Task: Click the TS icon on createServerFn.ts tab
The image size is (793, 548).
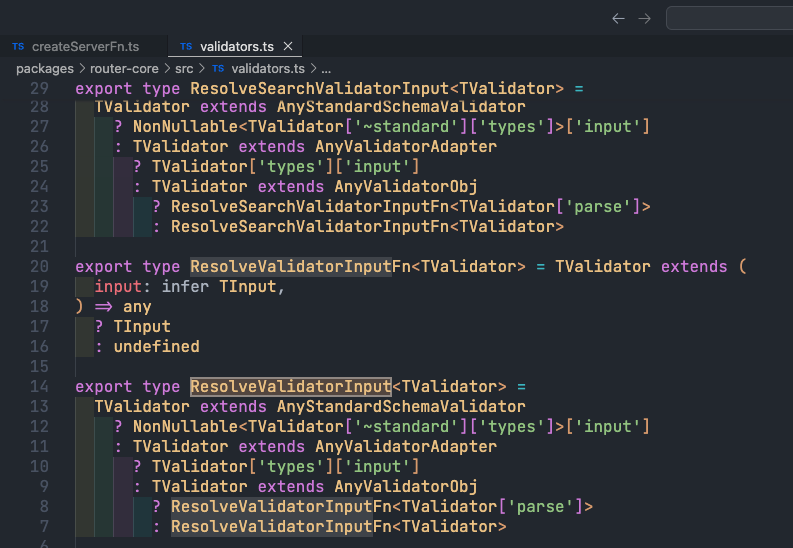Action: (18, 47)
